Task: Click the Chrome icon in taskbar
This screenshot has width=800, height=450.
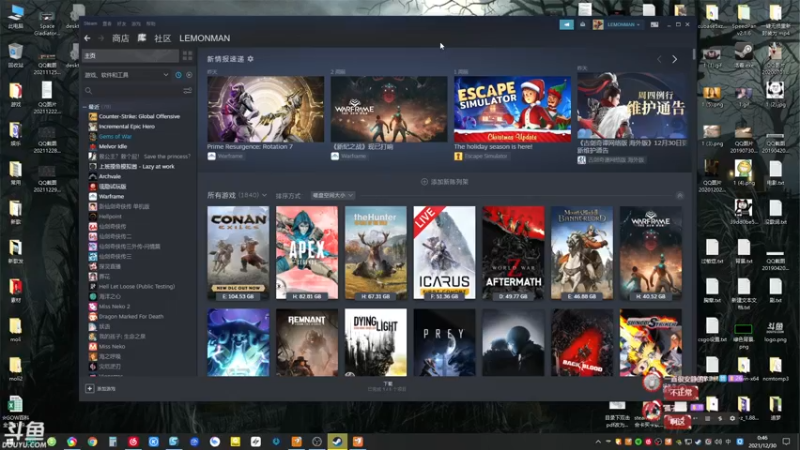Action: coord(92,441)
